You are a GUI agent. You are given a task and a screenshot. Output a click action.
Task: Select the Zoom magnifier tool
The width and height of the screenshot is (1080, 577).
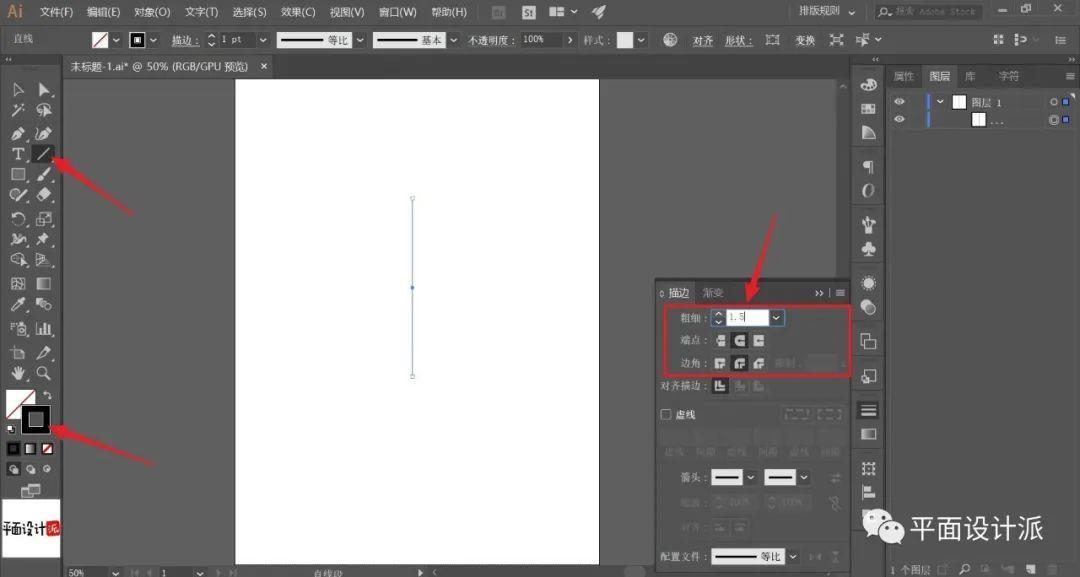point(43,373)
